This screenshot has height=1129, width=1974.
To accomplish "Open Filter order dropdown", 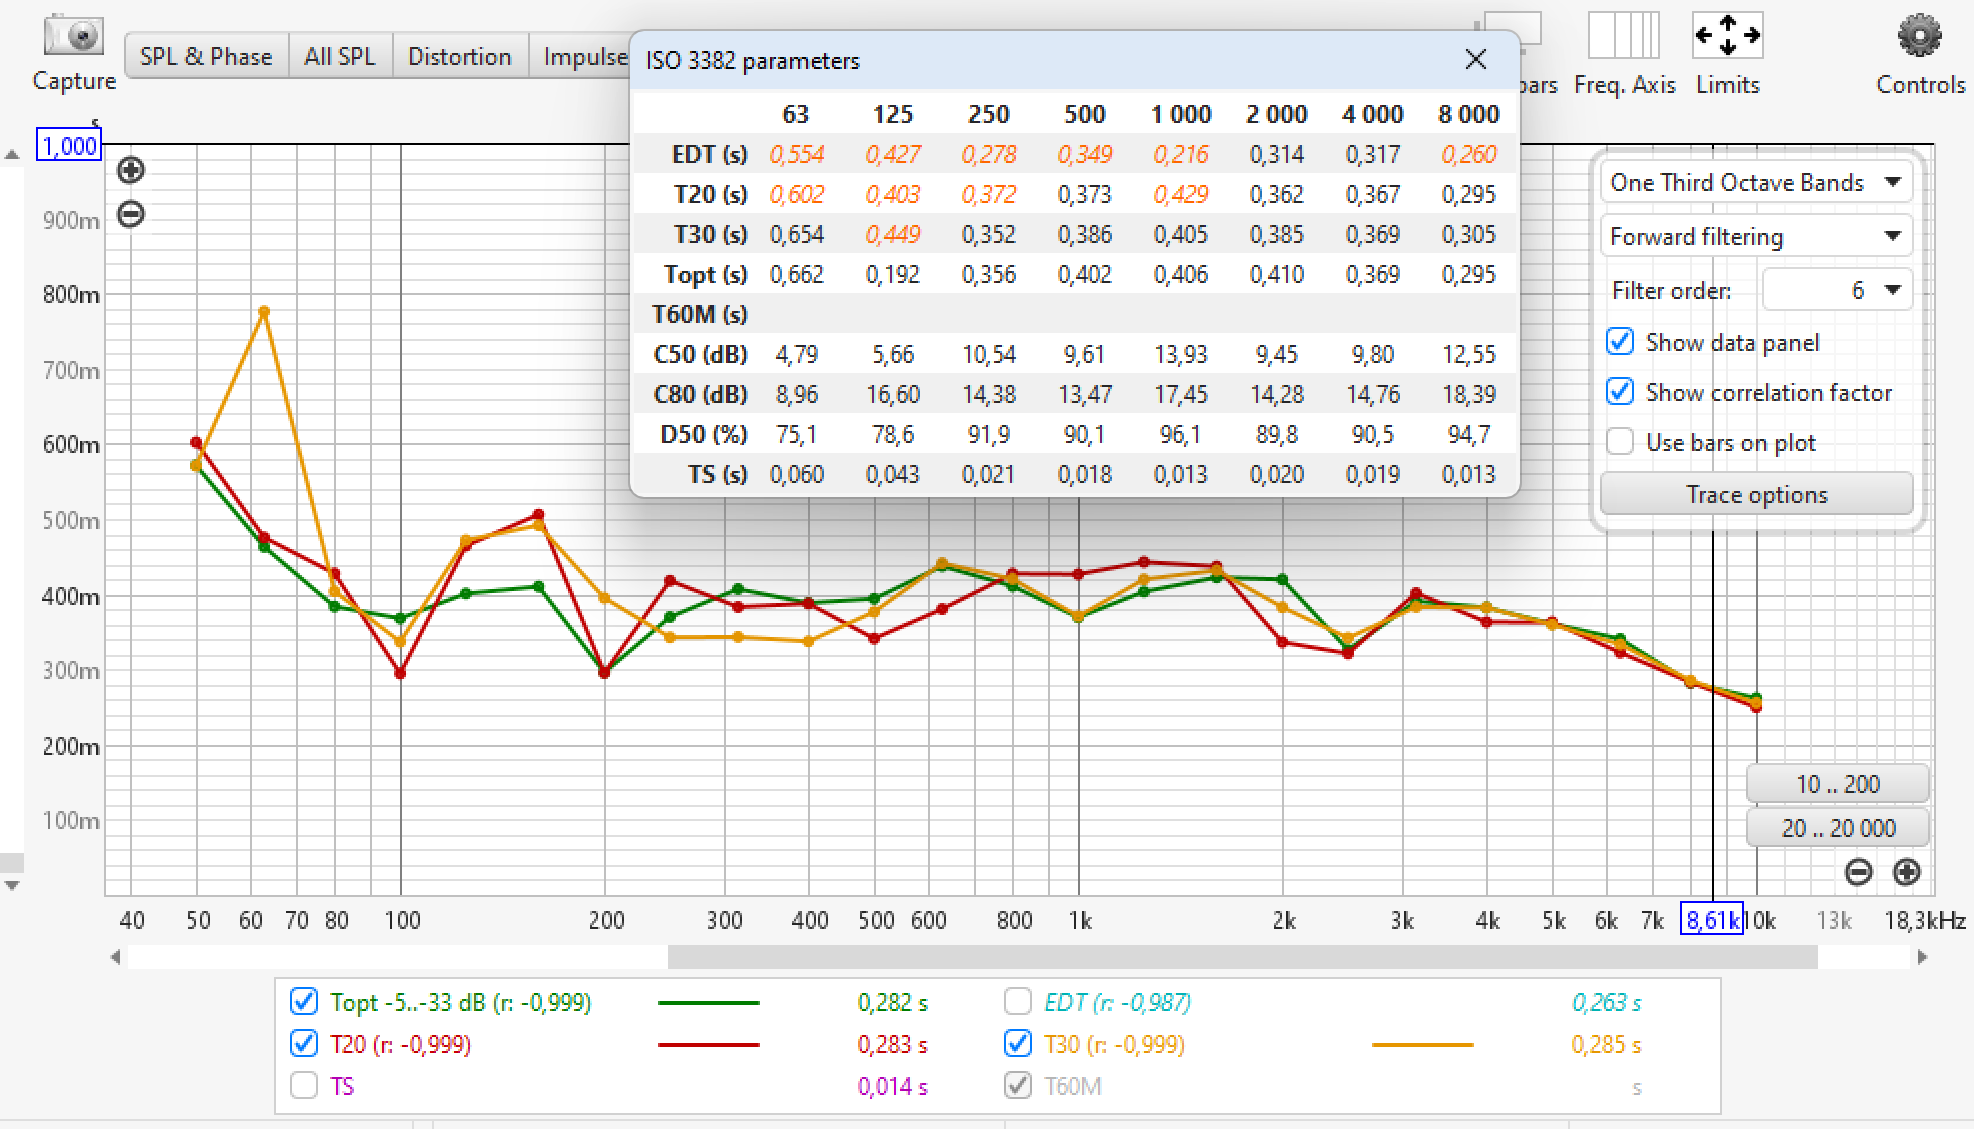I will coord(1836,290).
